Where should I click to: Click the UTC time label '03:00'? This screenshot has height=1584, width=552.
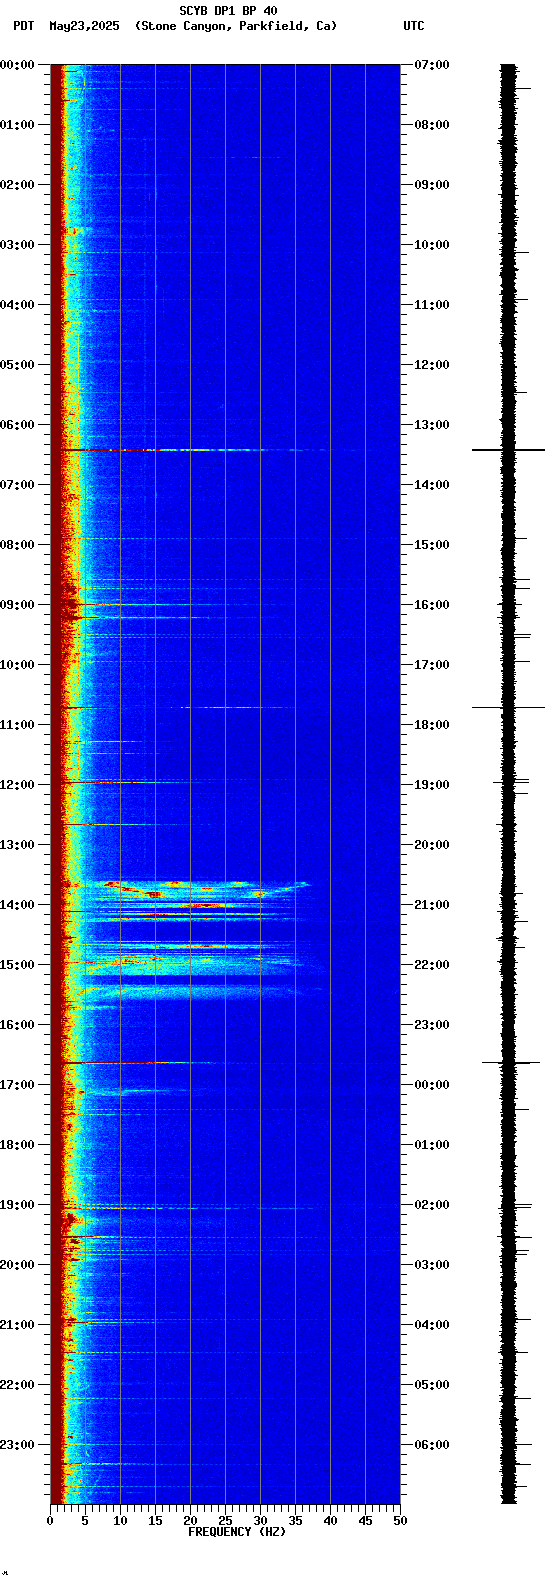(x=432, y=1265)
